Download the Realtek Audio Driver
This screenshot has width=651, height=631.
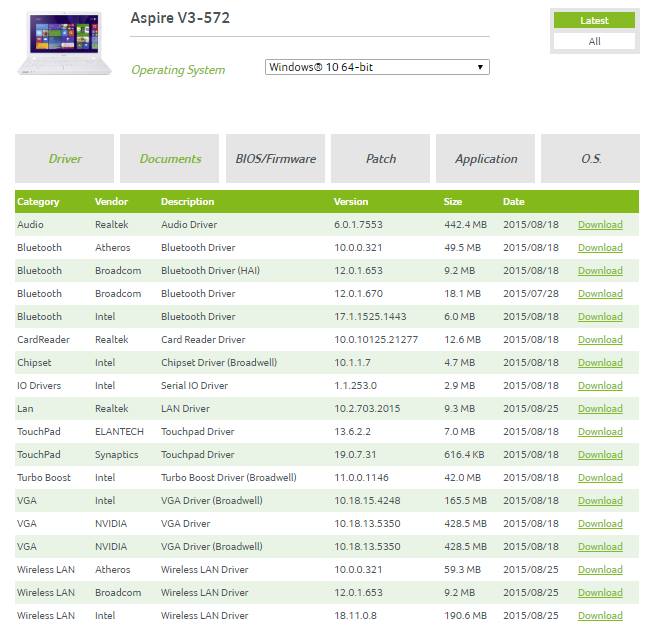coord(600,225)
